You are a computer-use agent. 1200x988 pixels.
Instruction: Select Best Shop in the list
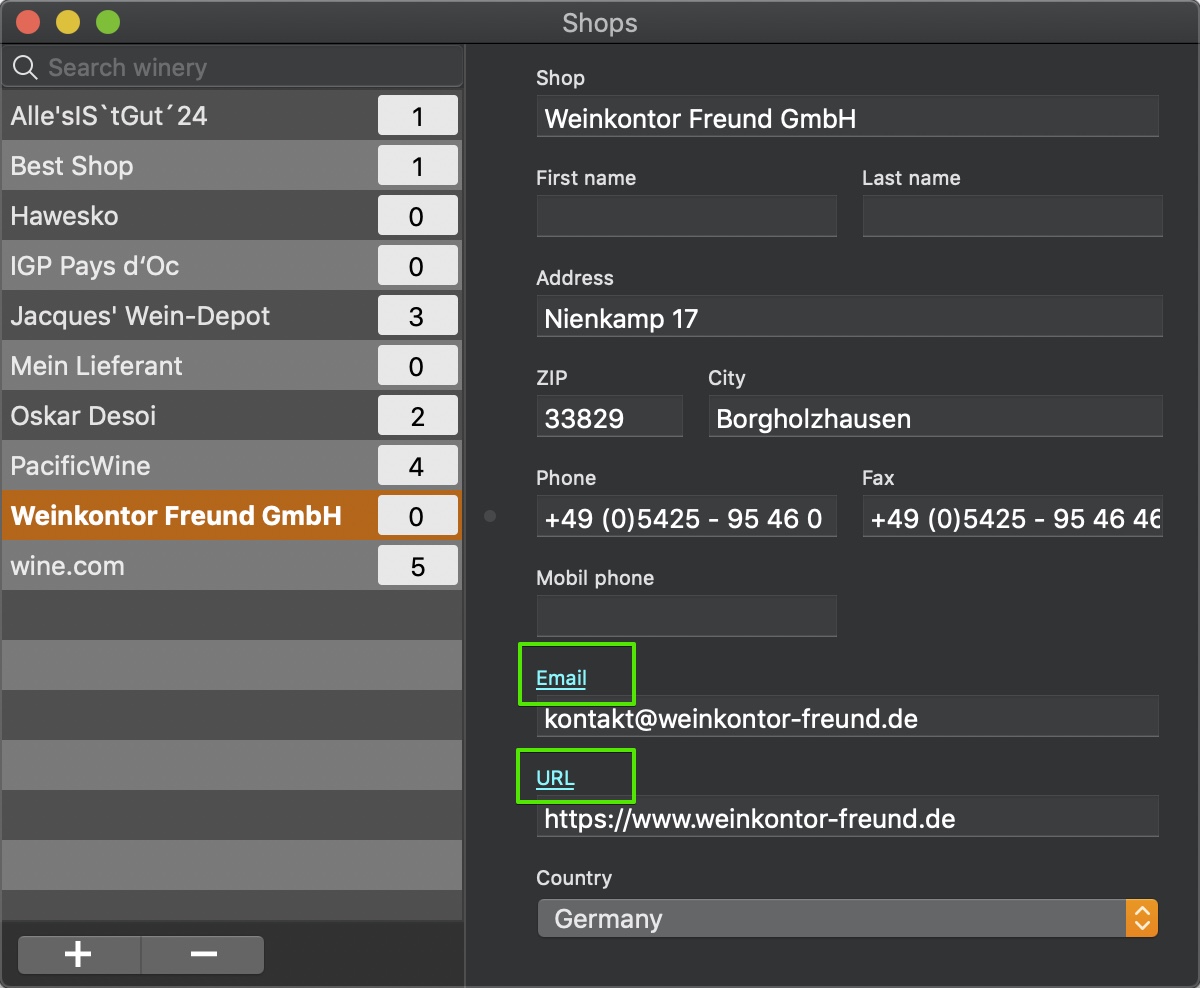(x=232, y=166)
